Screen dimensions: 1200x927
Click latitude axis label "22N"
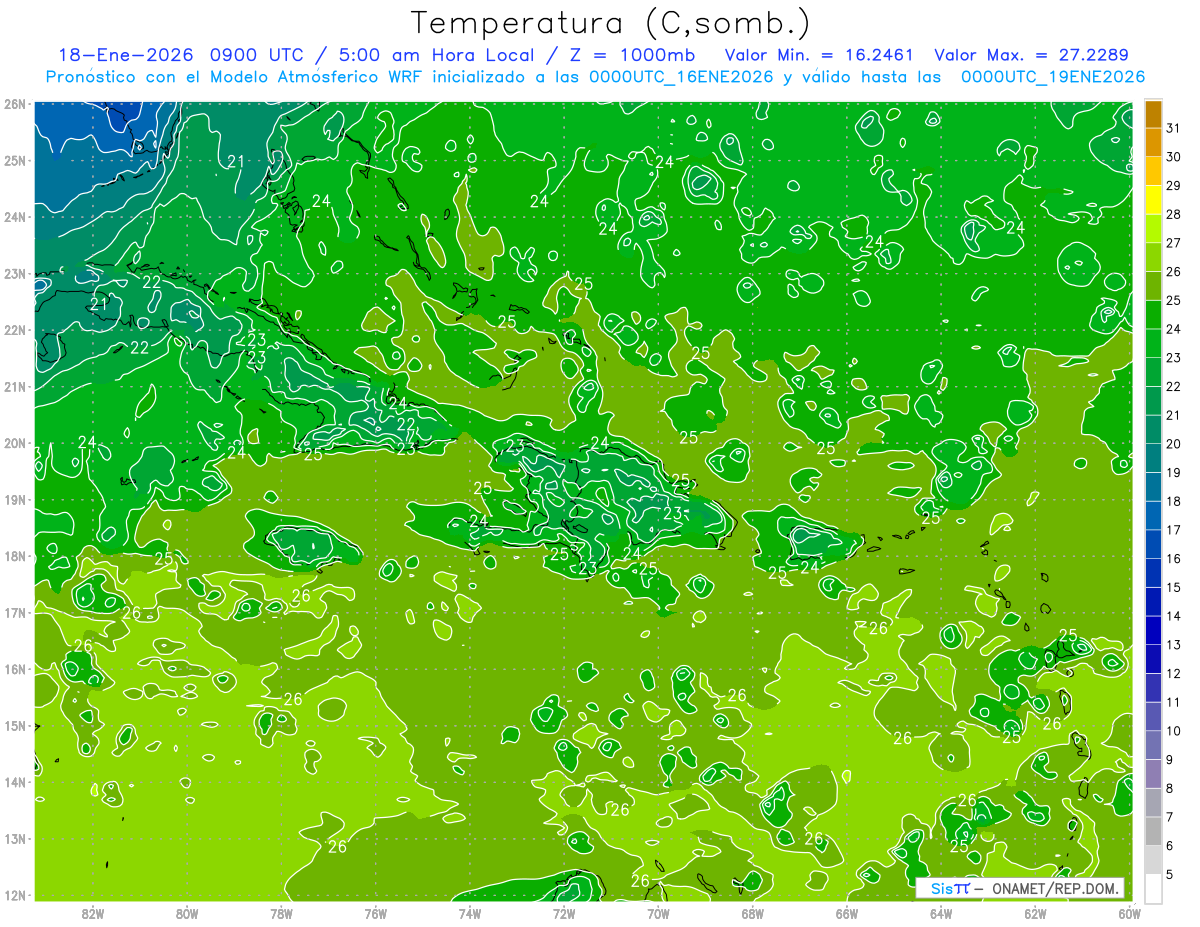click(15, 330)
